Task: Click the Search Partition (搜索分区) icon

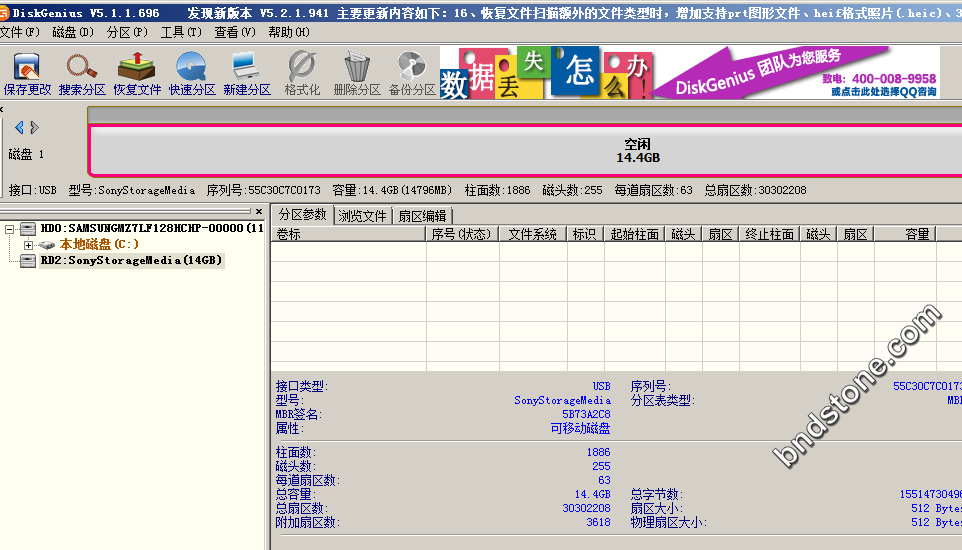Action: [82, 74]
